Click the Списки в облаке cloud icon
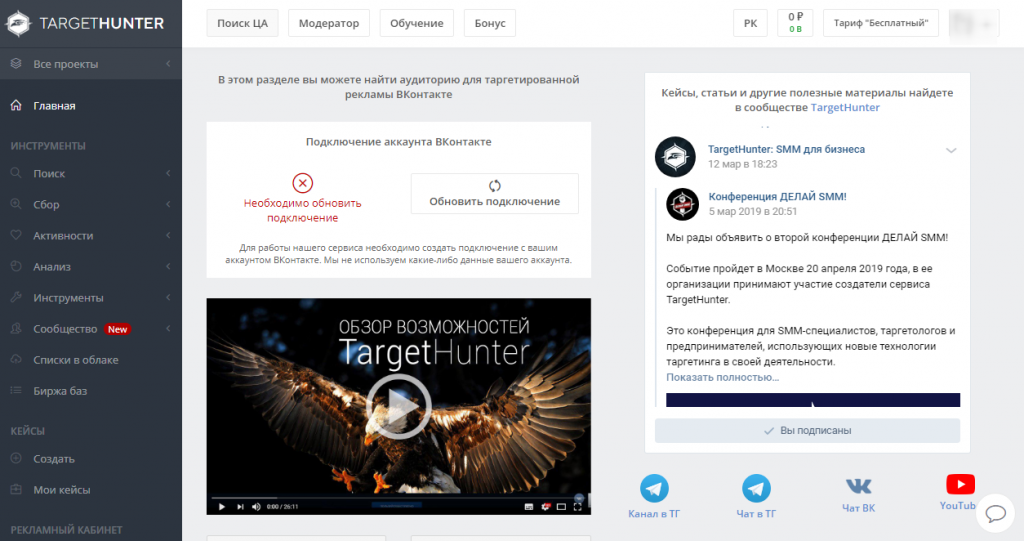Image resolution: width=1024 pixels, height=541 pixels. tap(16, 359)
